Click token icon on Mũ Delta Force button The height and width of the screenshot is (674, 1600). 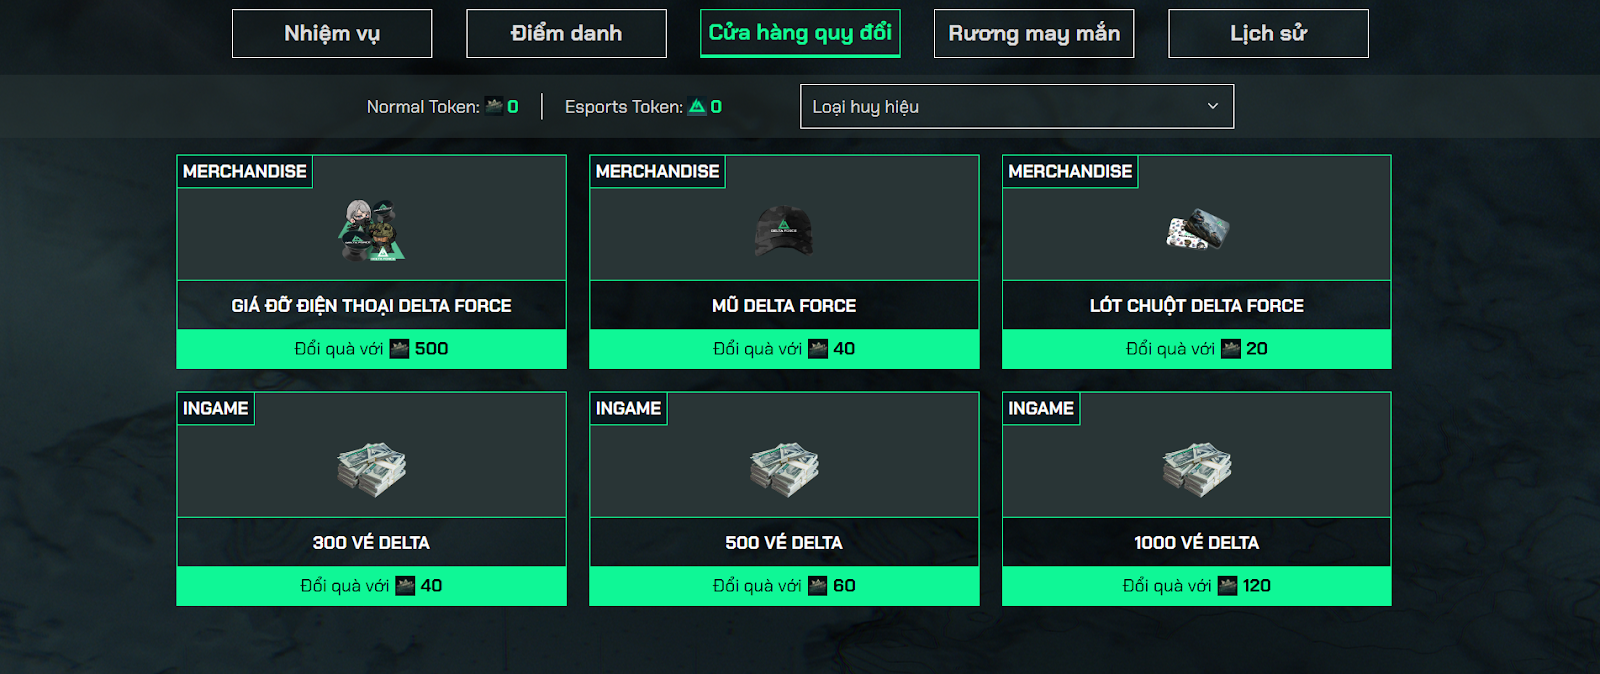818,349
